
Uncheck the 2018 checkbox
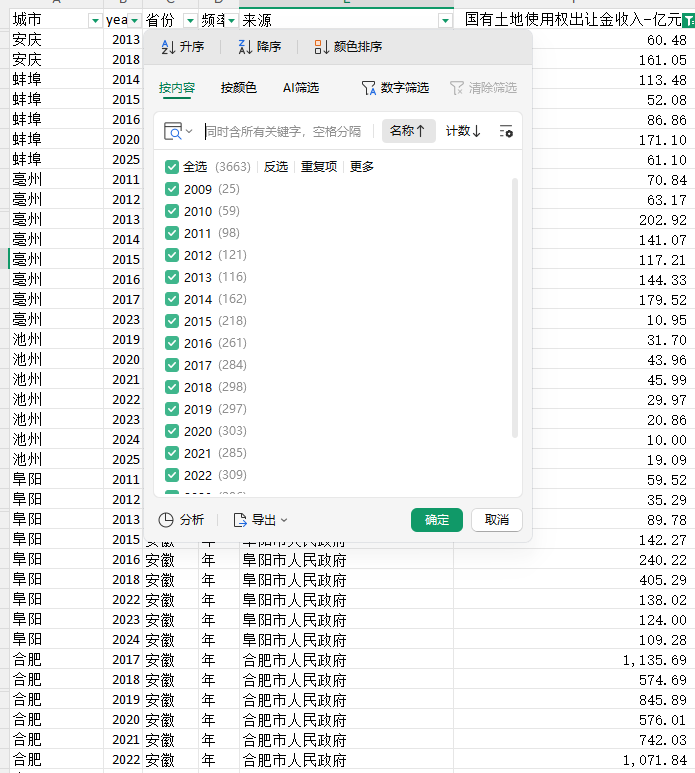tap(172, 387)
